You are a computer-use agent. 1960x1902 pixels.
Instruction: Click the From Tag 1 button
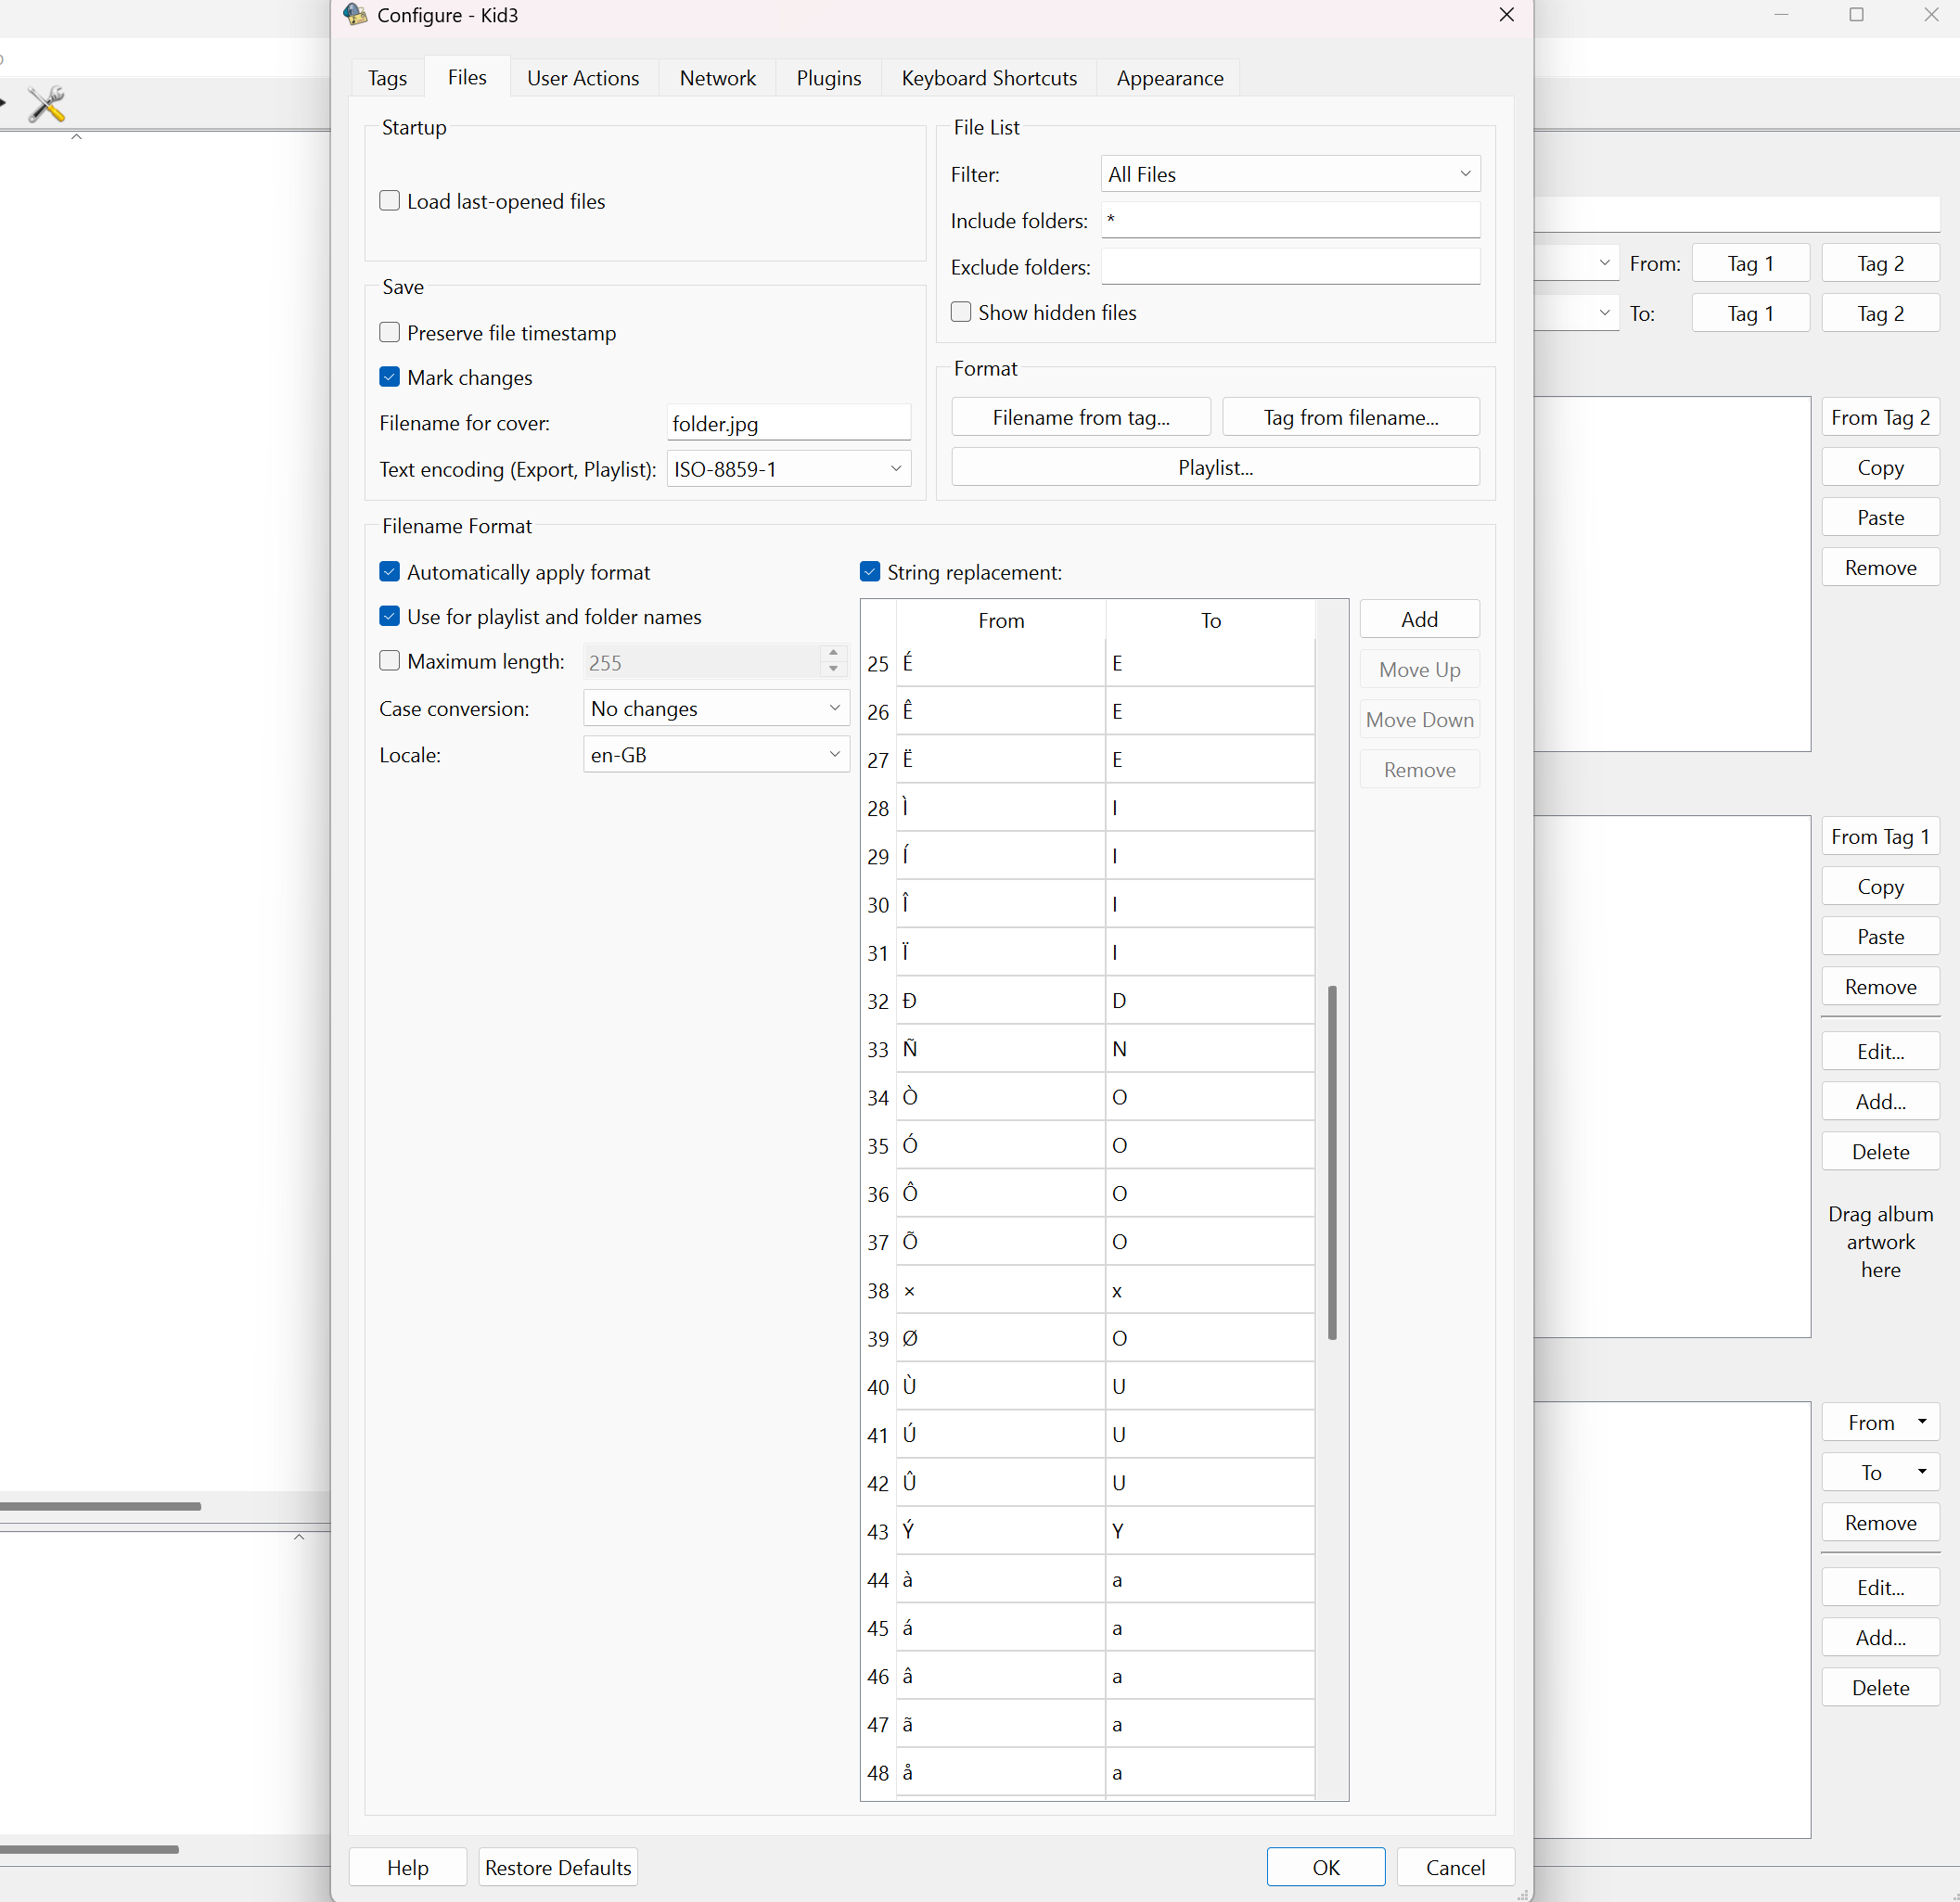pos(1880,836)
